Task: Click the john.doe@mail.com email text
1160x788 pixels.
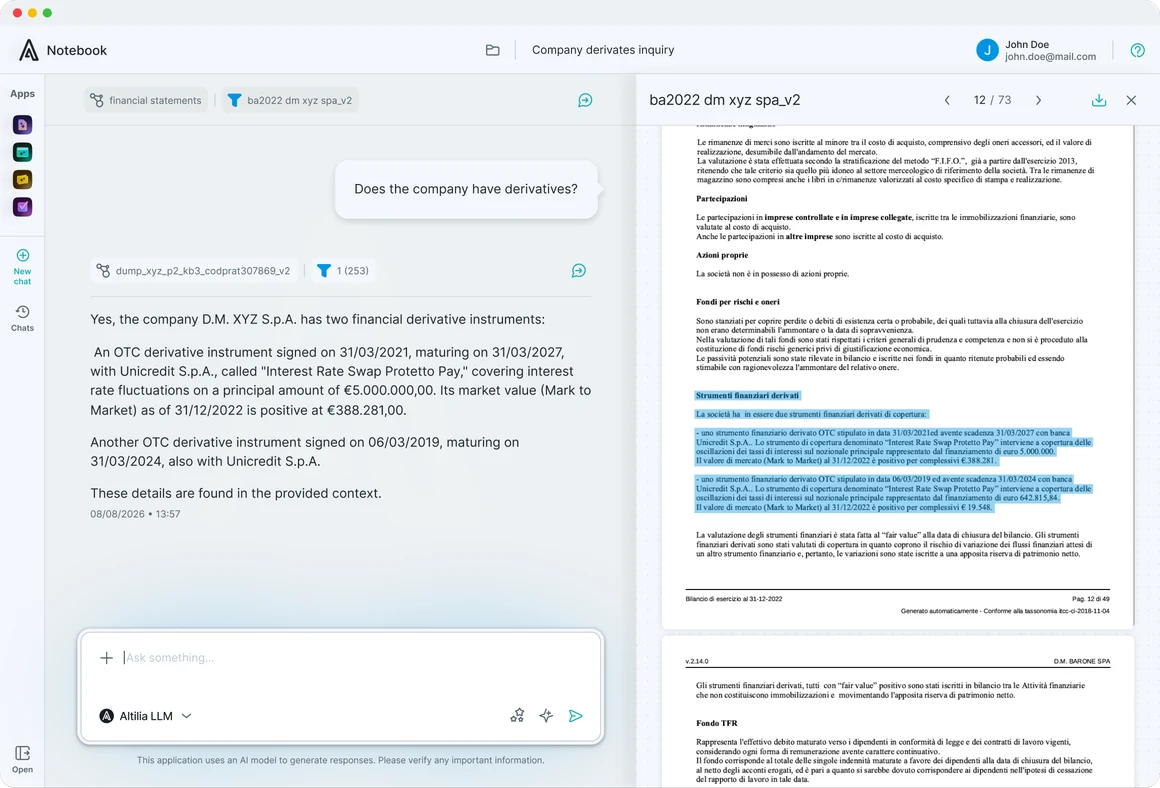Action: click(x=1050, y=57)
